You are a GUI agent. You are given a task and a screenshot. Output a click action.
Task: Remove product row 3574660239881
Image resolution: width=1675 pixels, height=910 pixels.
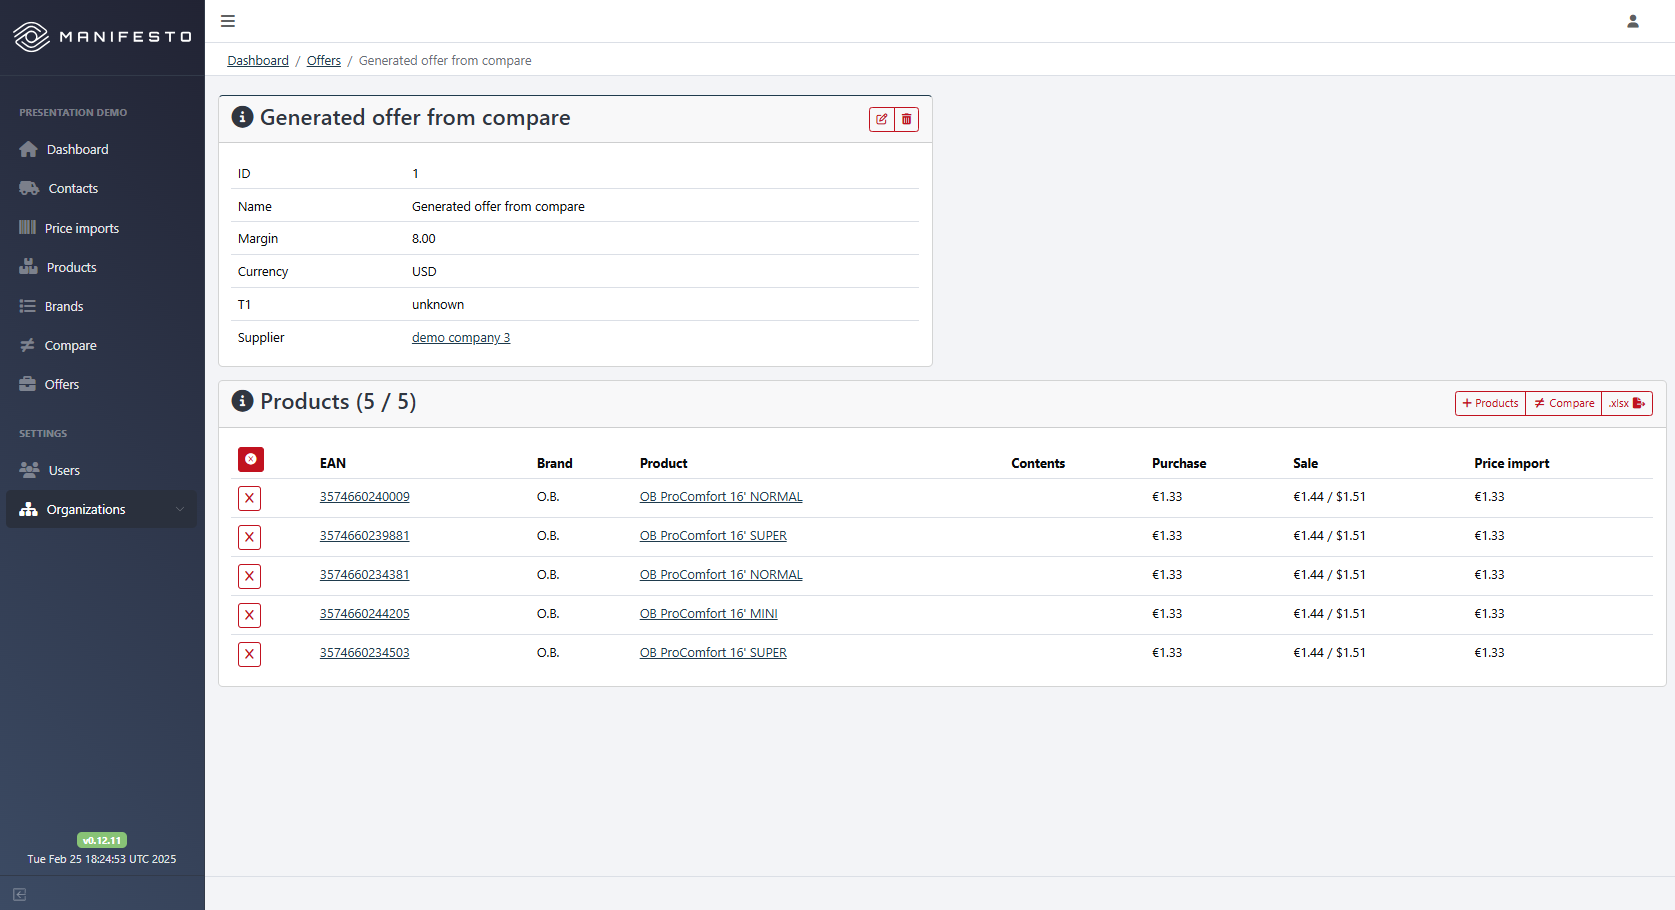tap(250, 537)
